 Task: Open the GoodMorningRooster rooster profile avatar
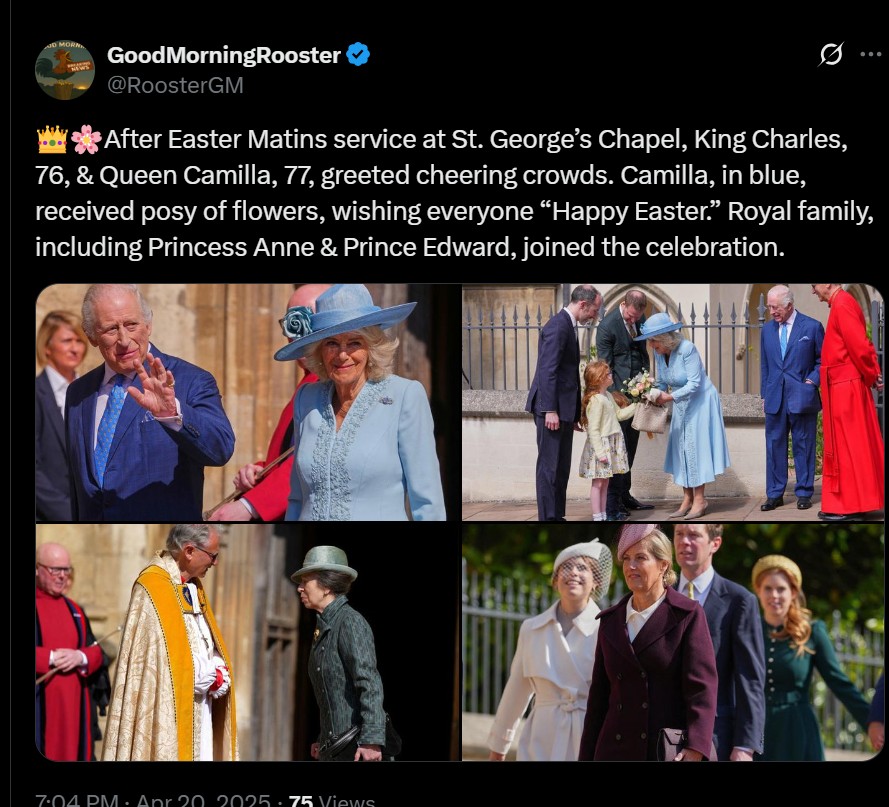(65, 70)
